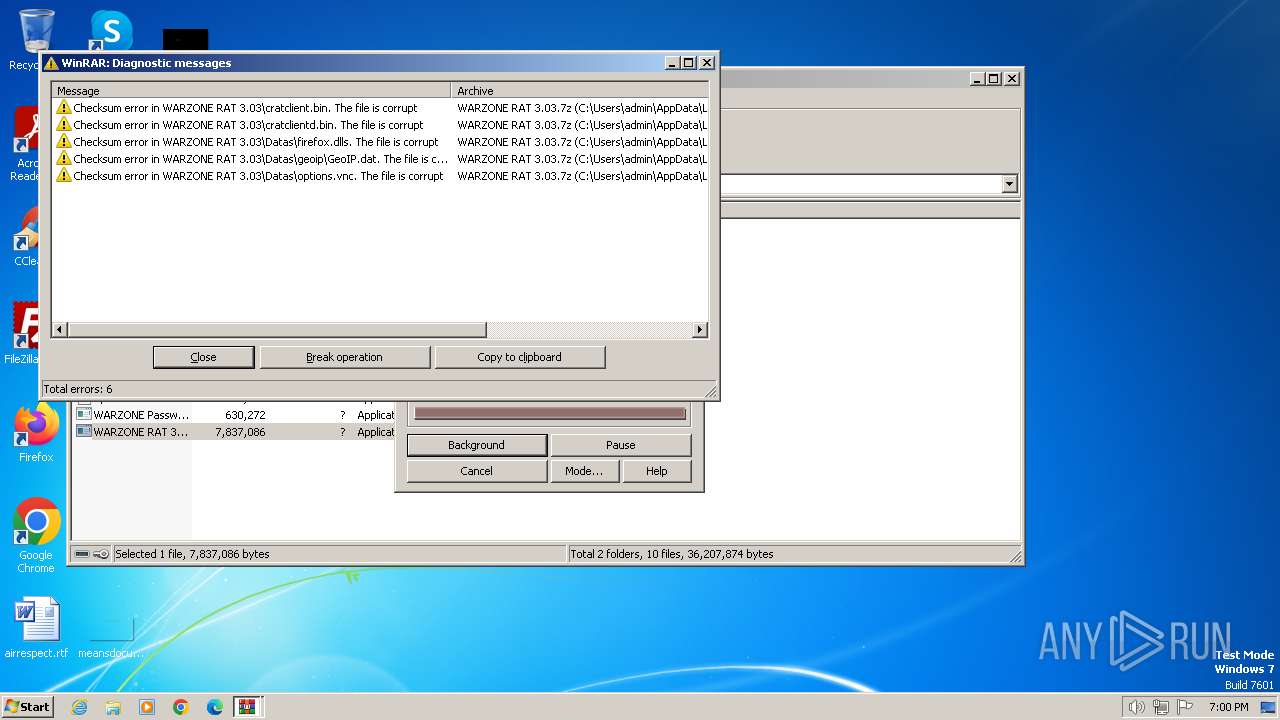Click the horizontal scrollbar thumb in diagnostics
This screenshot has width=1280, height=720.
(277, 330)
